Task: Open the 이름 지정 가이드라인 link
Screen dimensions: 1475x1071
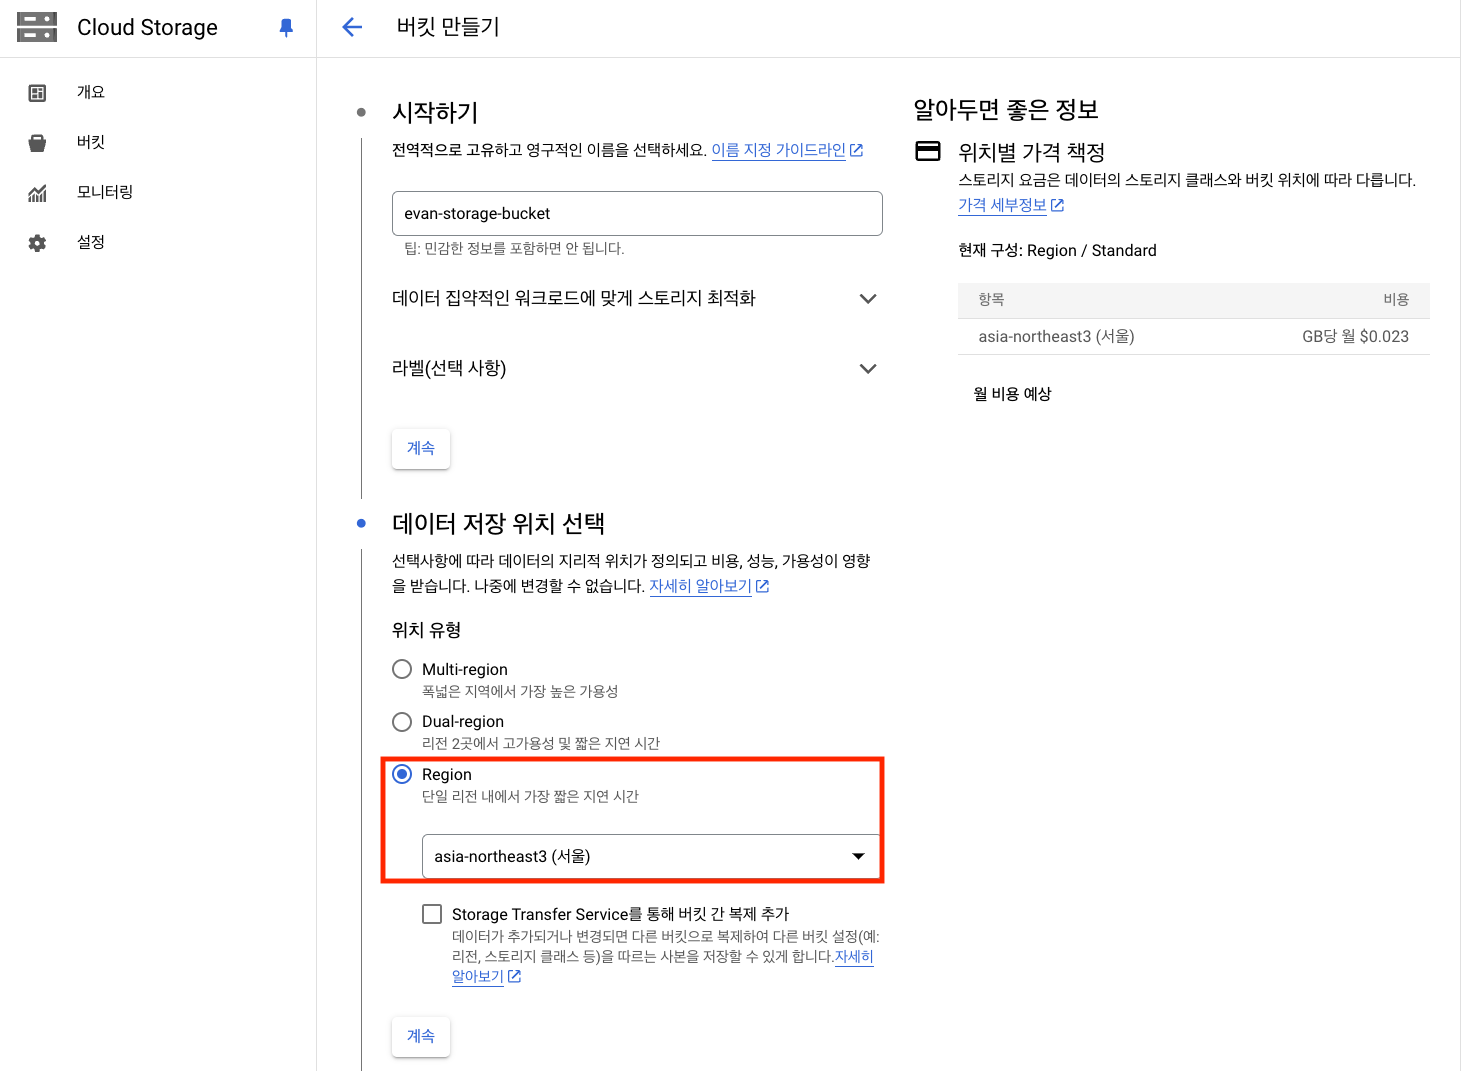Action: (x=778, y=150)
